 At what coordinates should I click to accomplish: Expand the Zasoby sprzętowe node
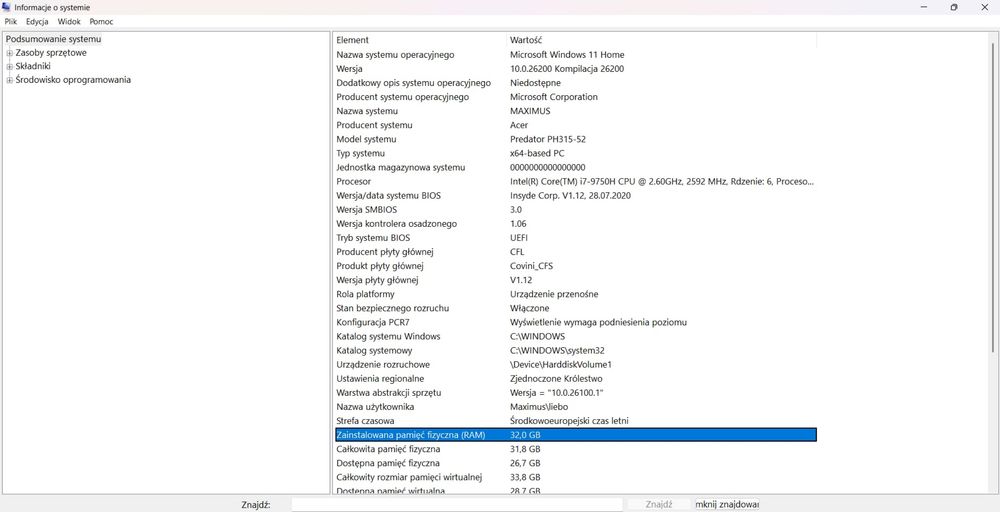click(10, 53)
